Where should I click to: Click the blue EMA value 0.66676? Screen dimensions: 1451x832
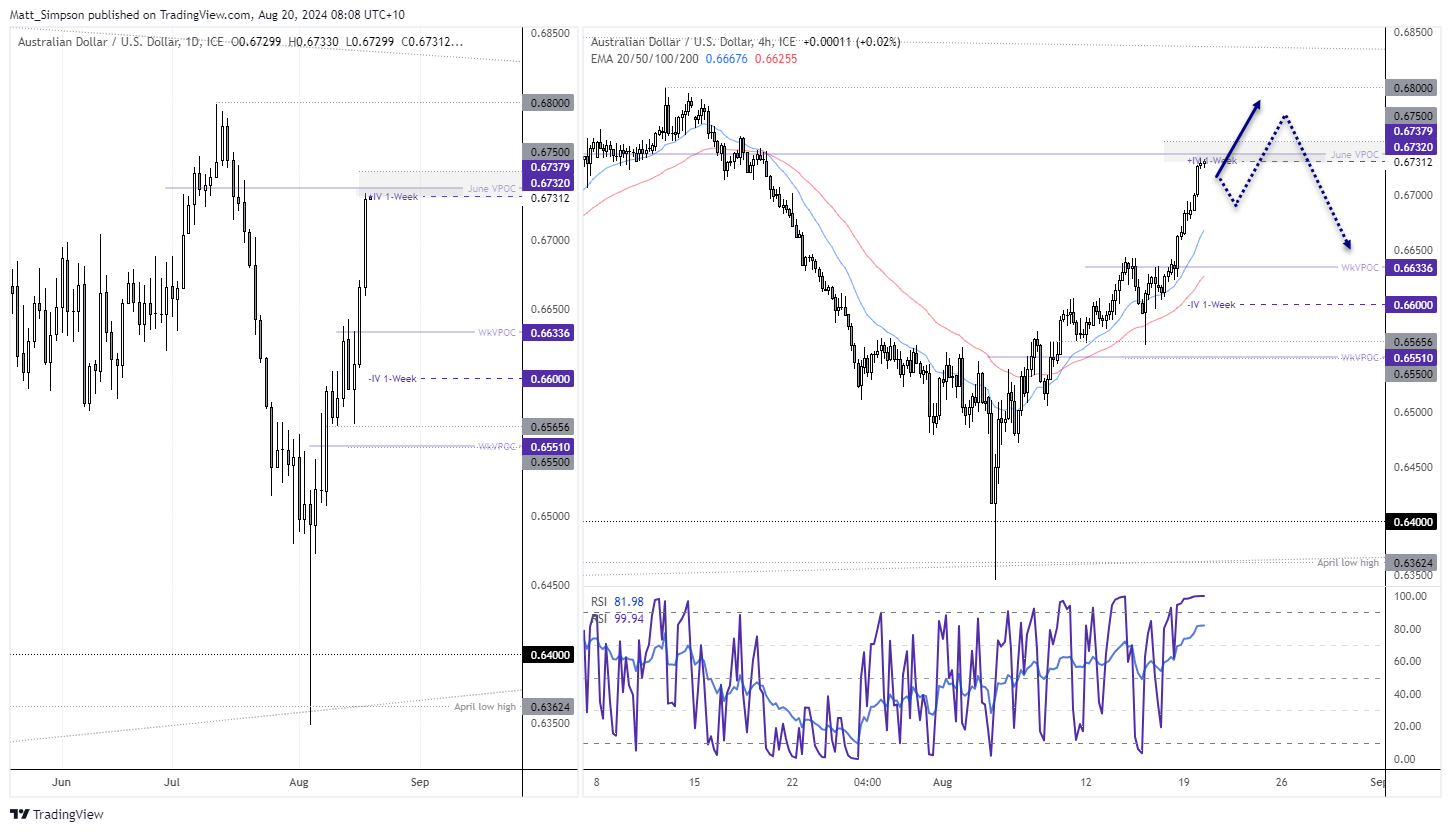tap(725, 58)
